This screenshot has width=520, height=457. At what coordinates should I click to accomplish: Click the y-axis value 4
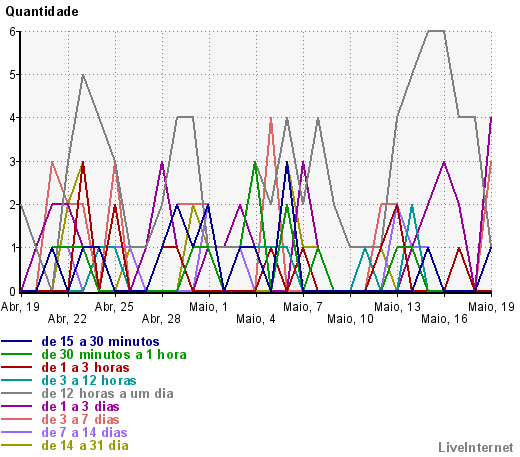(12, 118)
